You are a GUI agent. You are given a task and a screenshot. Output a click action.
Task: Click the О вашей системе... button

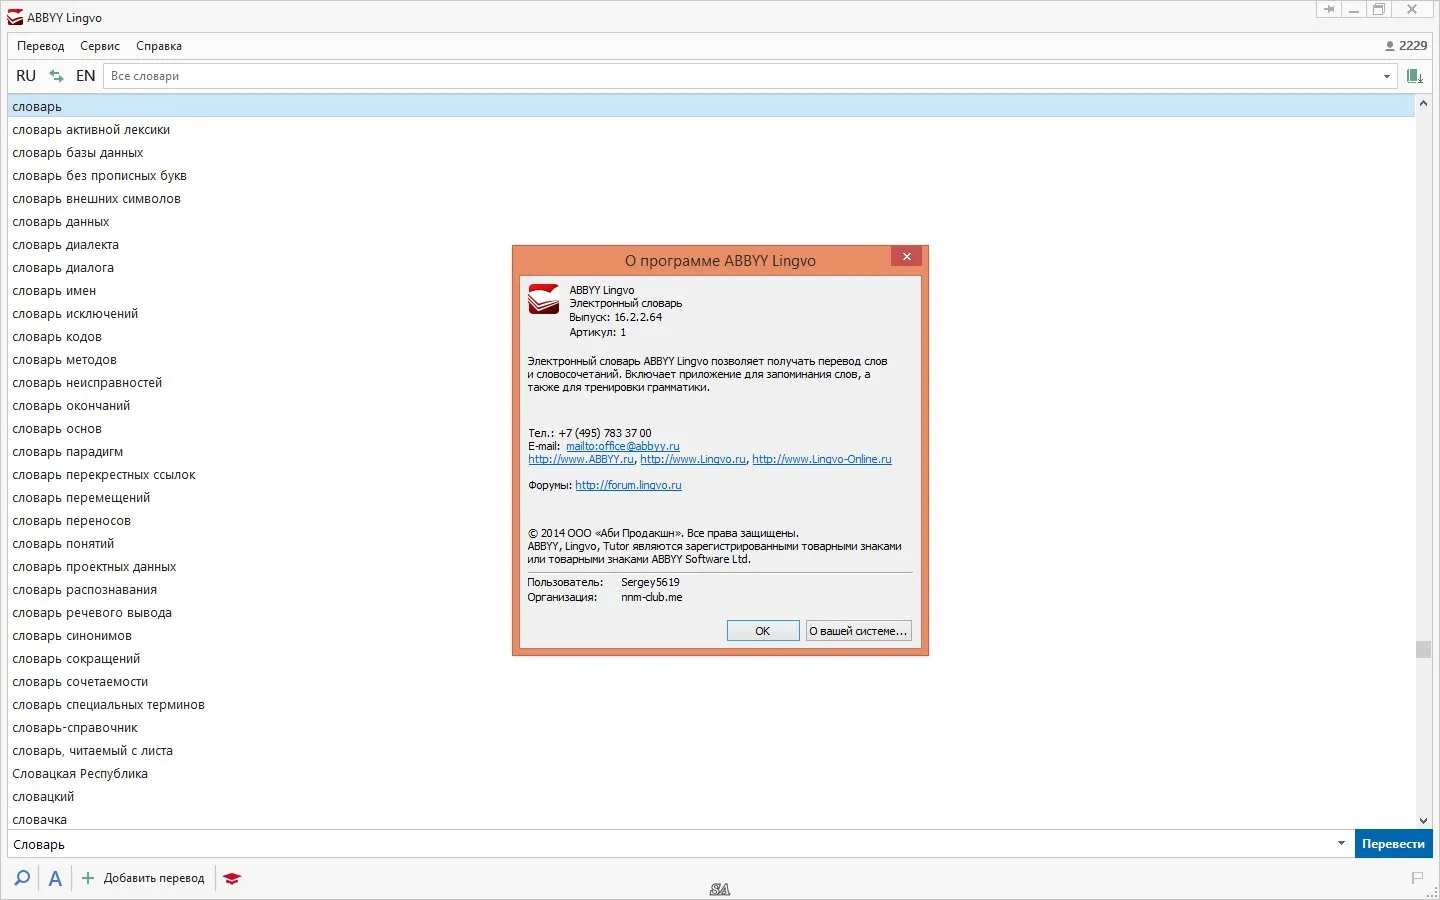click(x=859, y=631)
